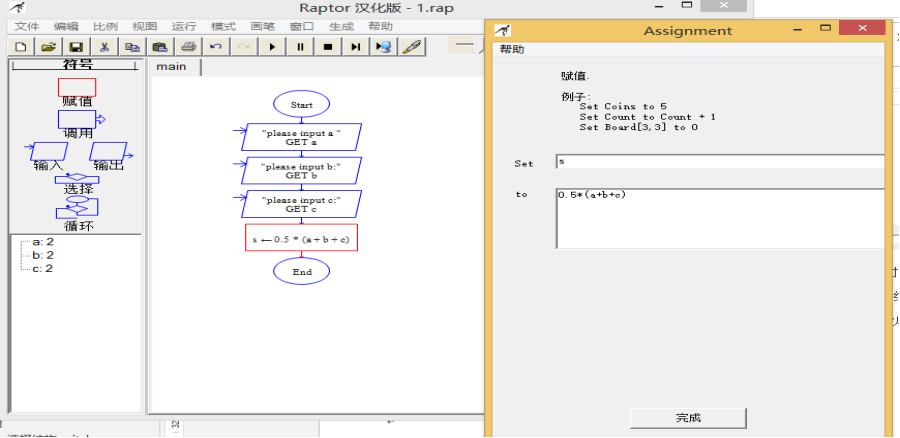This screenshot has height=438, width=900.
Task: Open a file with the folder icon
Action: tap(48, 46)
